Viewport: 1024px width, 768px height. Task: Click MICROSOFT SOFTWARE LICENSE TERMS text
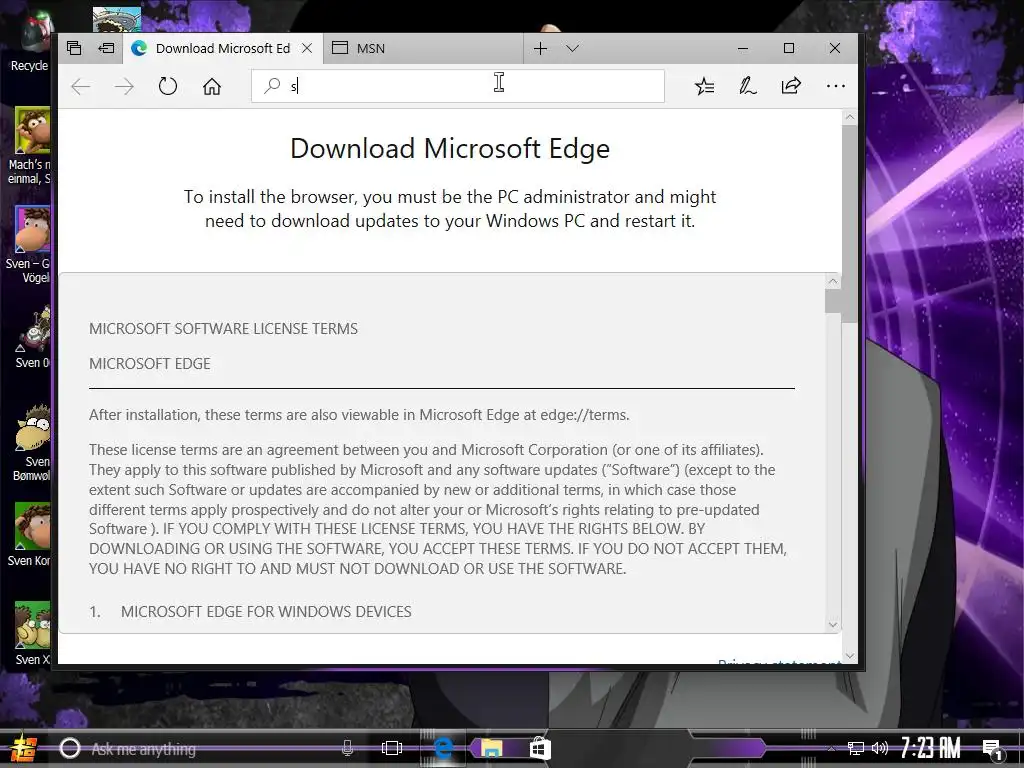pyautogui.click(x=223, y=328)
